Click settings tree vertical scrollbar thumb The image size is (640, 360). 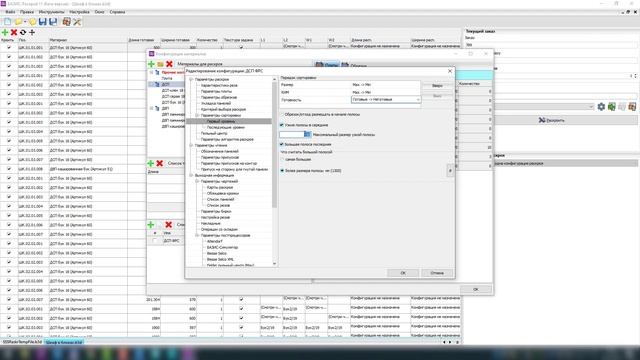(x=274, y=145)
